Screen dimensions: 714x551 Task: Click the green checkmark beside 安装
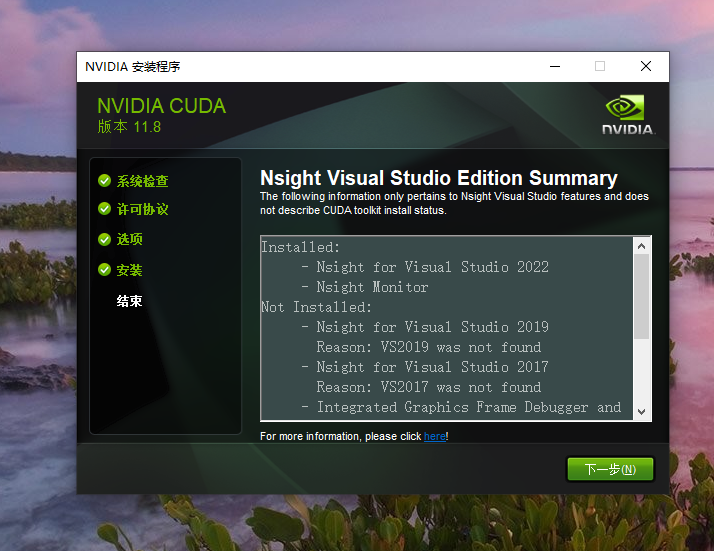tap(104, 270)
